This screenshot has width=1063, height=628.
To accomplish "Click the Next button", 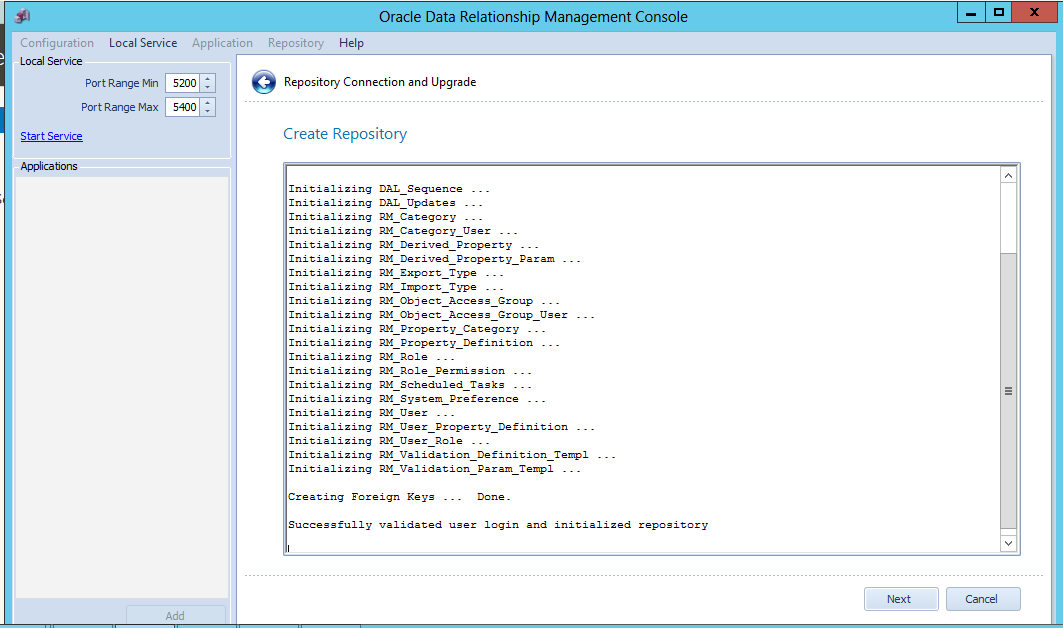I will [x=901, y=599].
